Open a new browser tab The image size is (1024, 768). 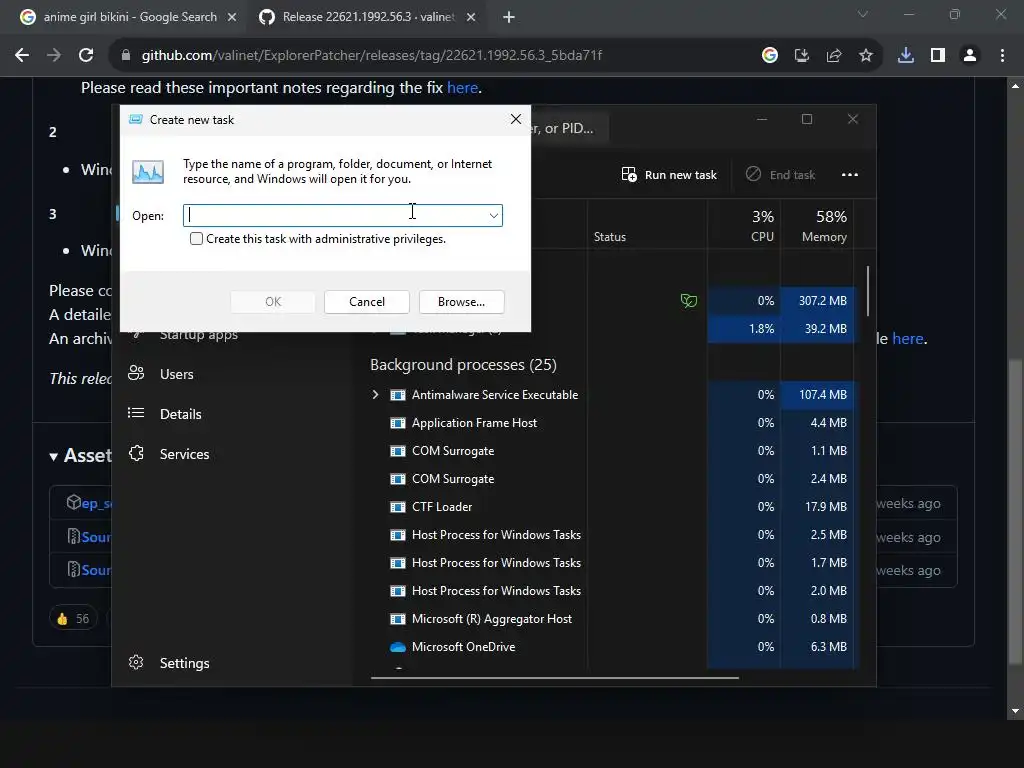point(509,17)
